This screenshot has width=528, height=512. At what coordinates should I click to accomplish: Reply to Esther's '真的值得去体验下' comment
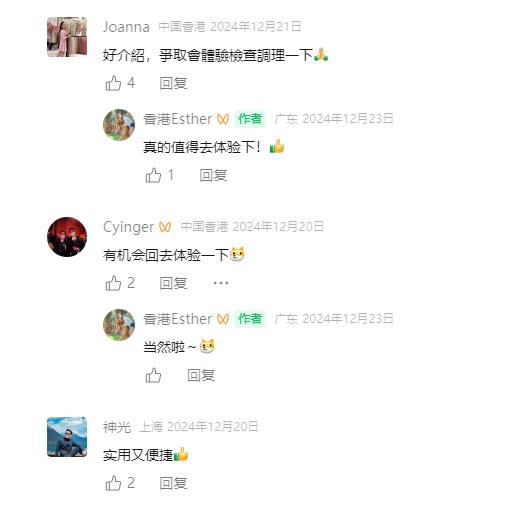[x=213, y=175]
